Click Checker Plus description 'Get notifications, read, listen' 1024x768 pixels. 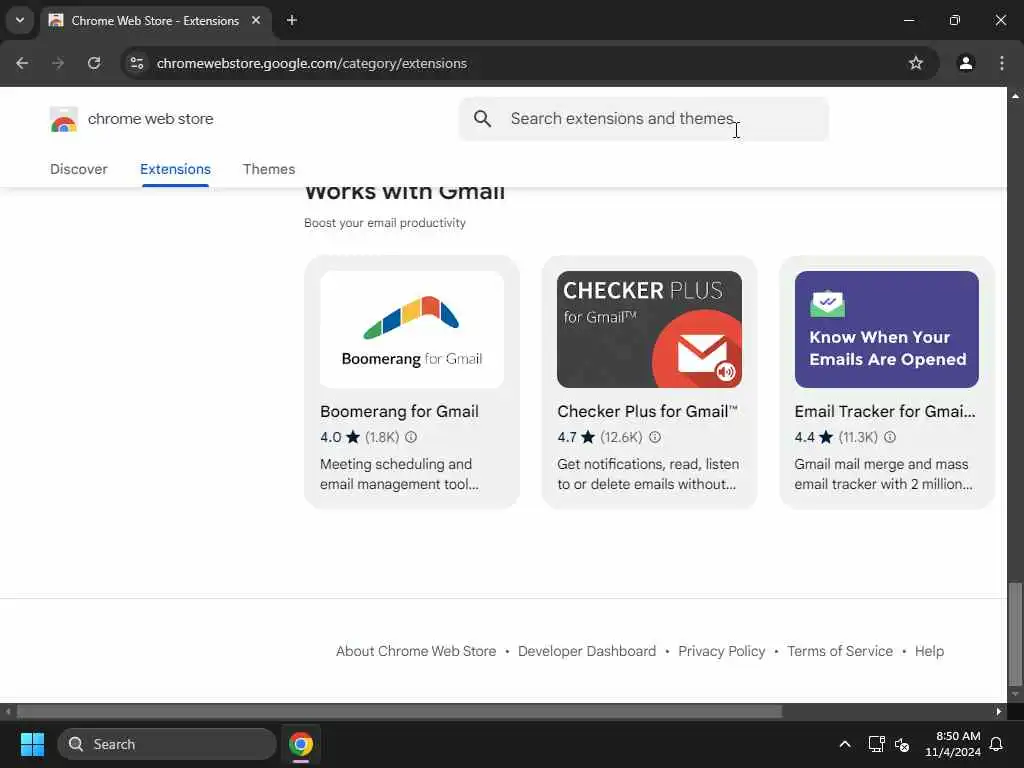648,474
